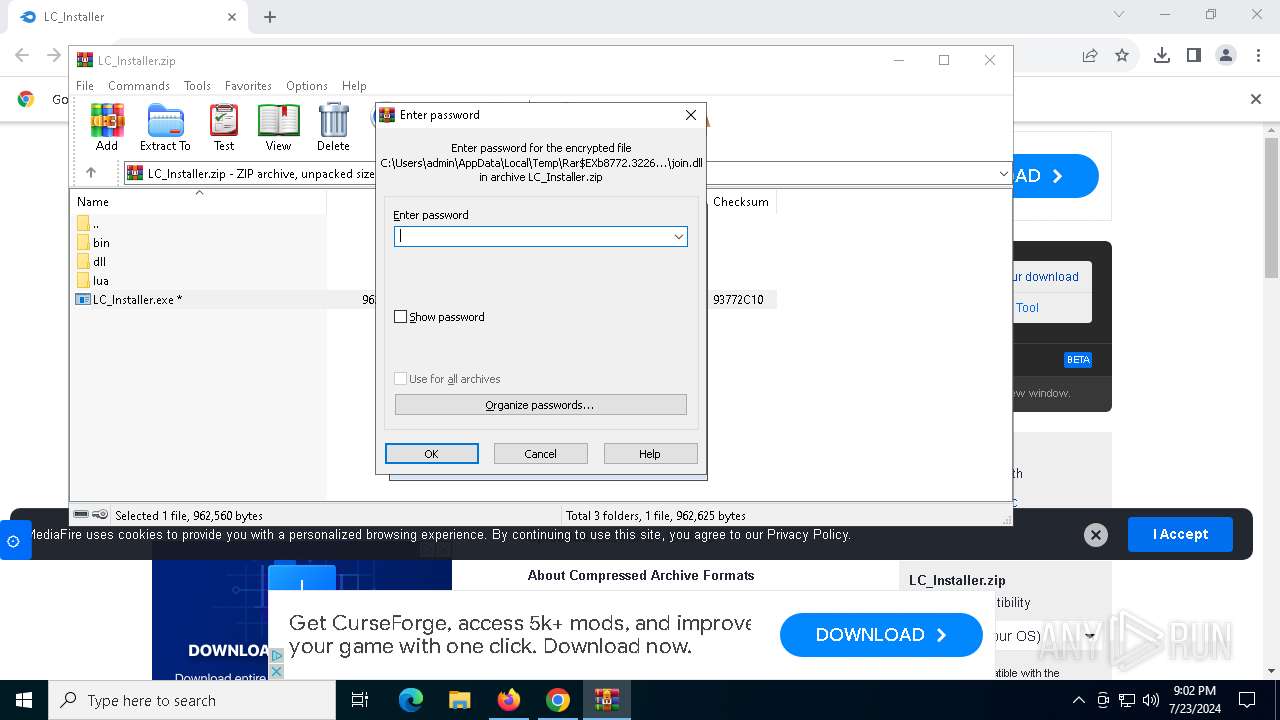Viewport: 1280px width, 720px height.
Task: Open the Help menu in WinRAR
Action: click(x=354, y=86)
